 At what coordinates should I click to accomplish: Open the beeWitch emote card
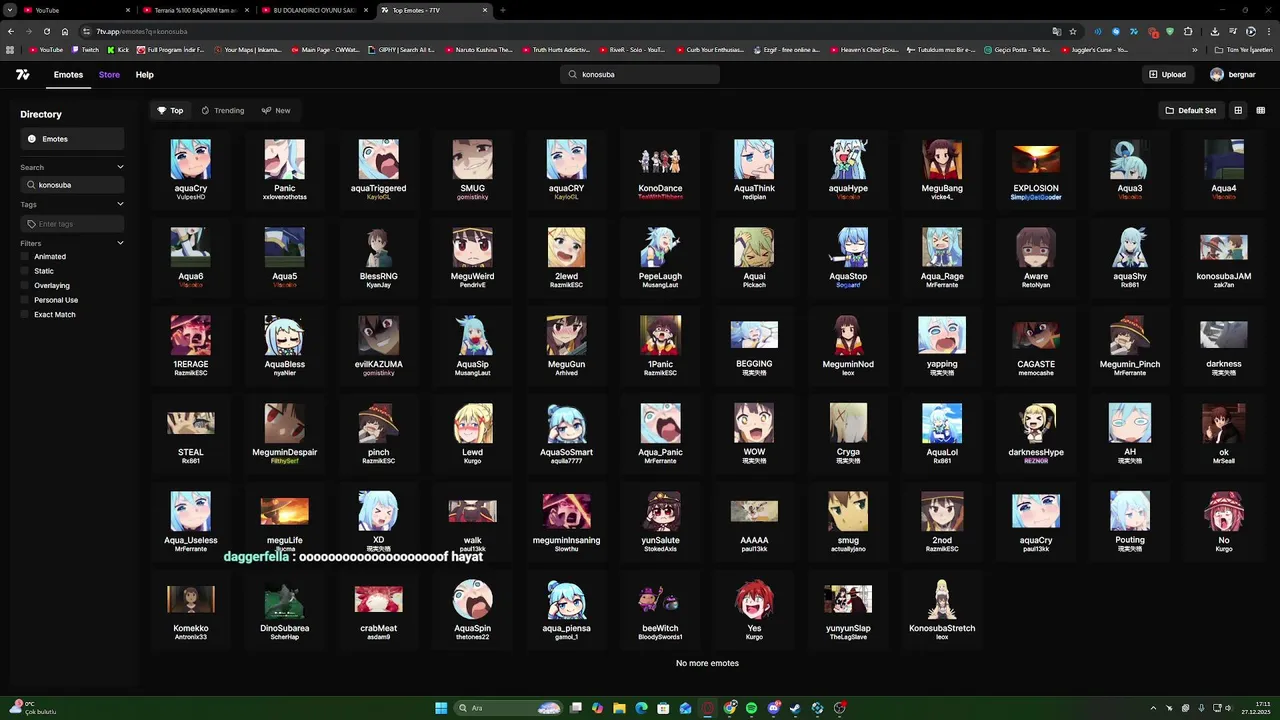click(660, 609)
